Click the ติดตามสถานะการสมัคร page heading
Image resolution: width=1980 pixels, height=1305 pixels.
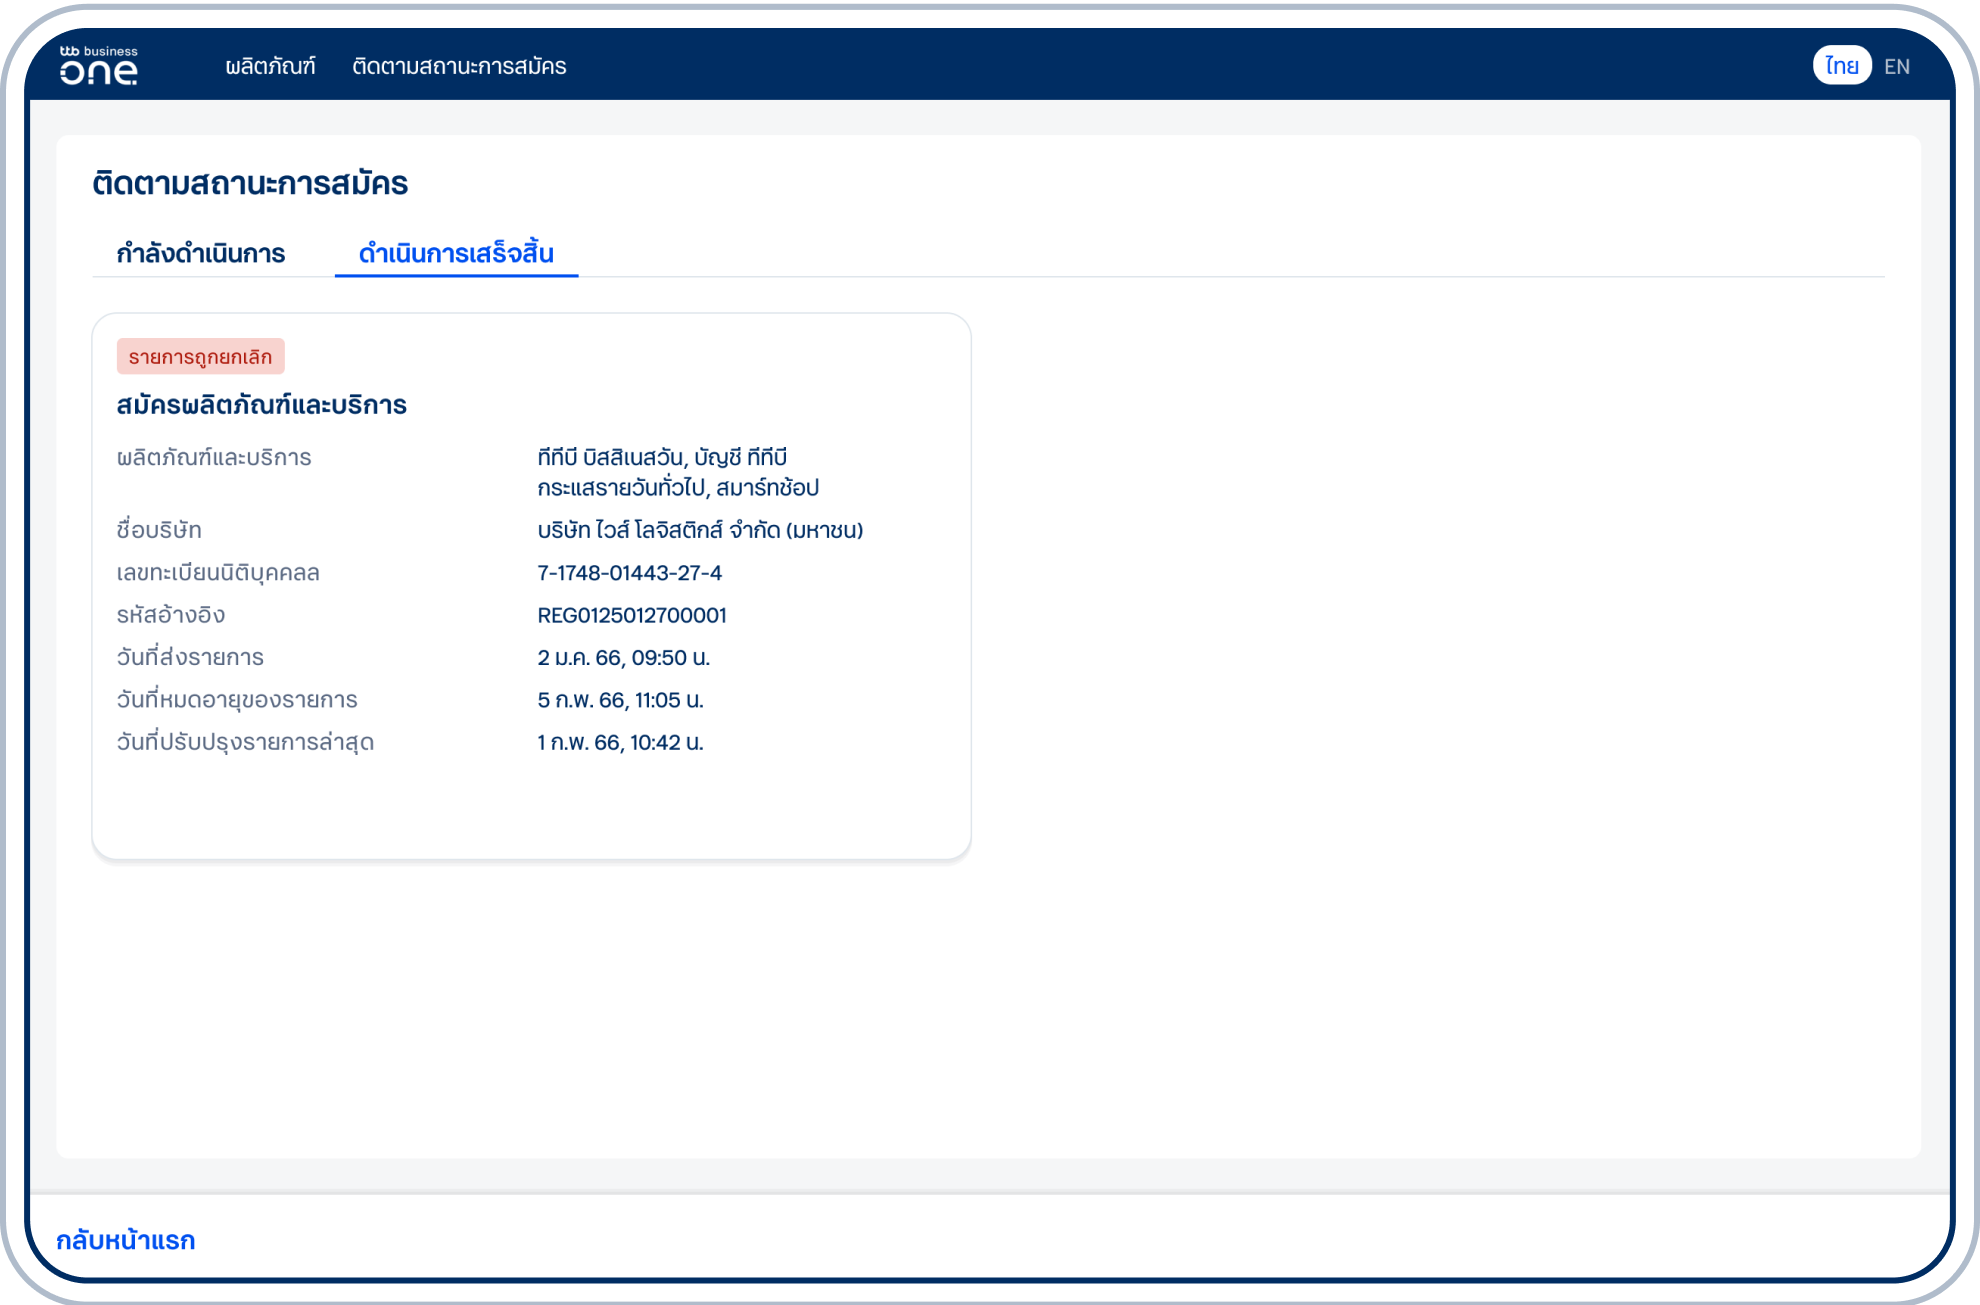(250, 183)
